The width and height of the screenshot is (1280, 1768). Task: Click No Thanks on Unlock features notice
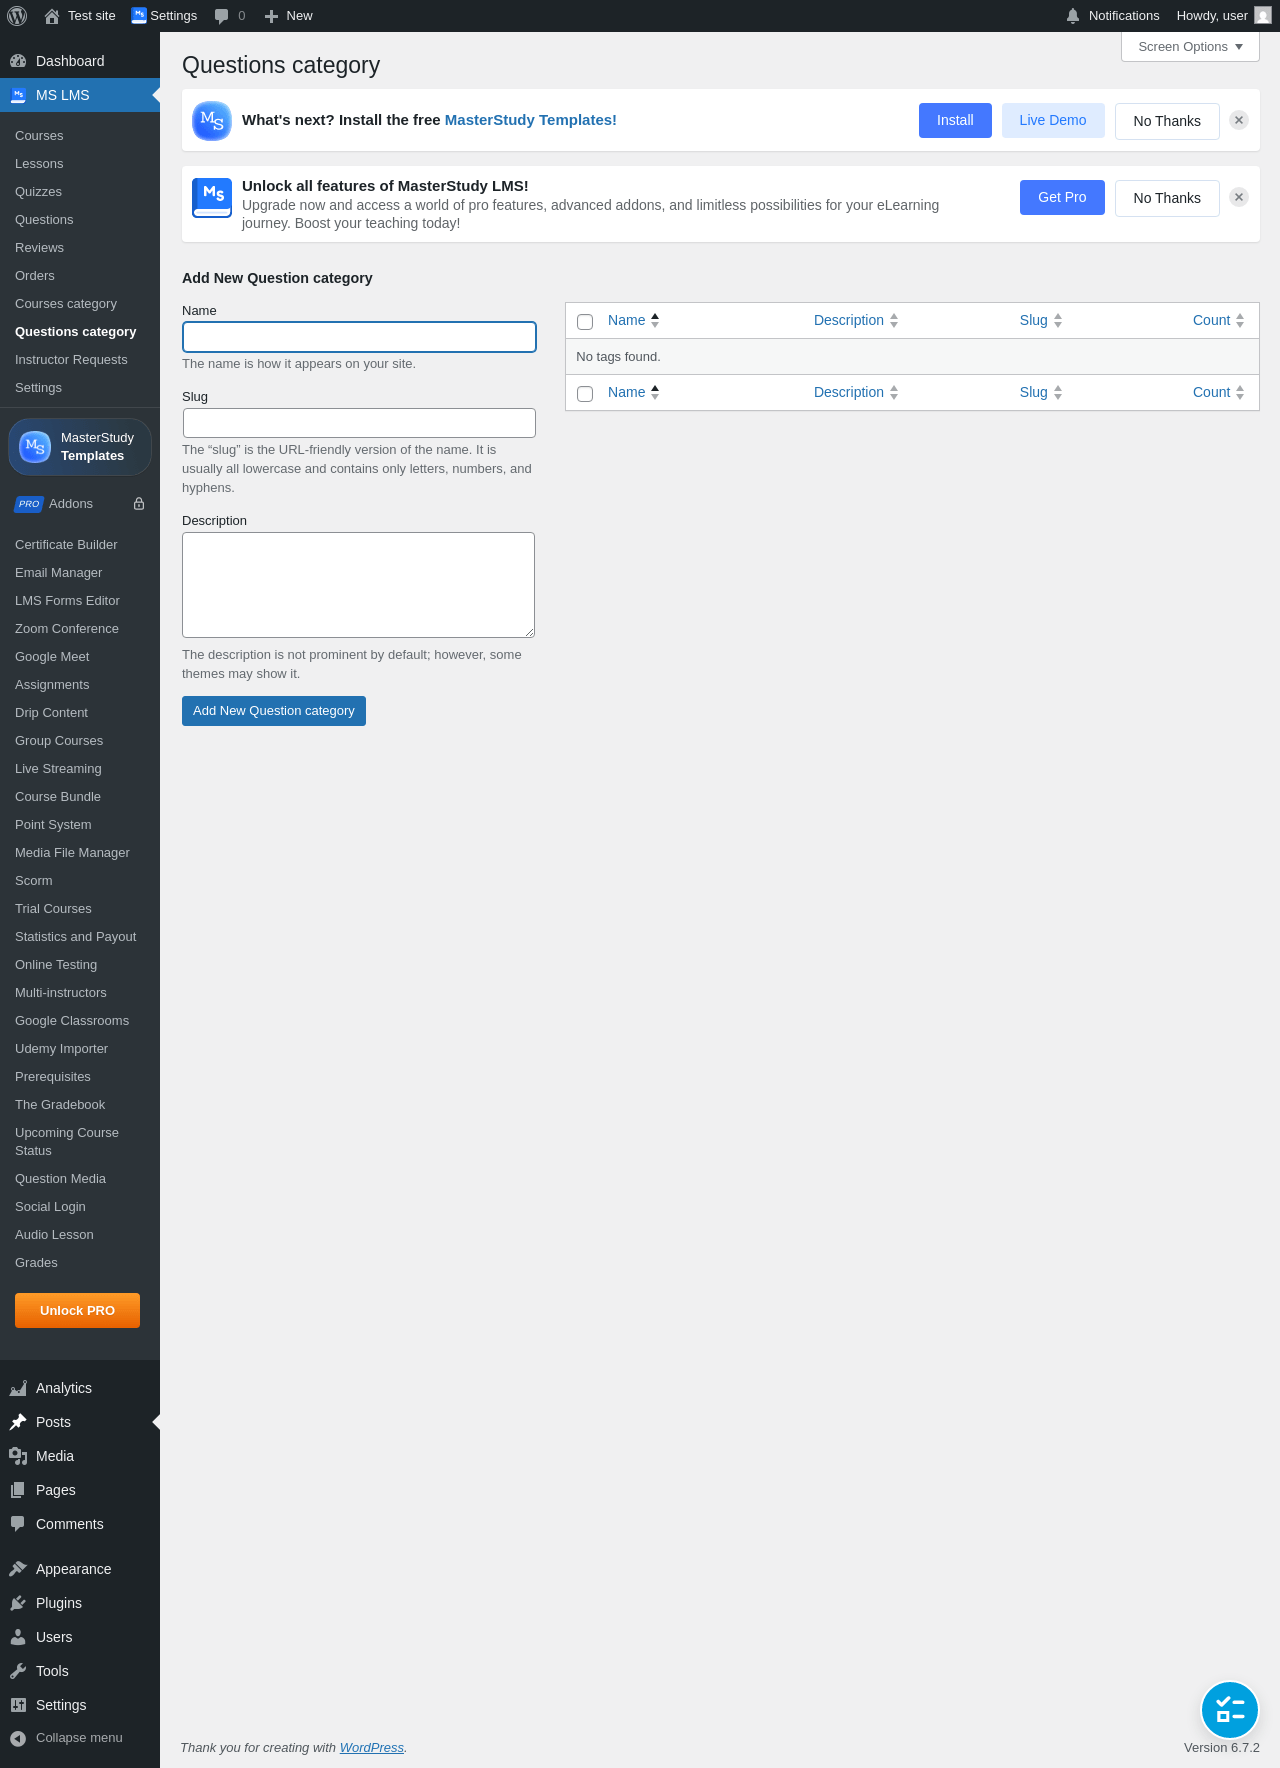1167,198
